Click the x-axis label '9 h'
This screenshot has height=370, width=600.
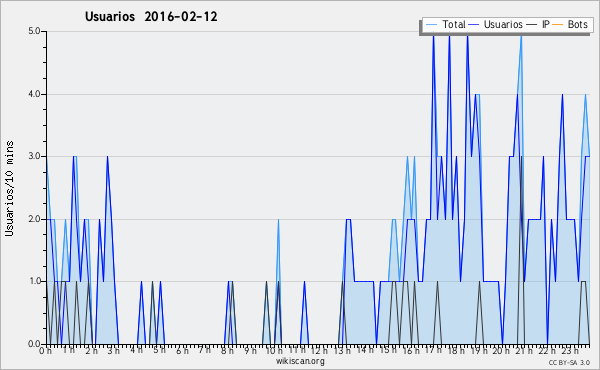point(250,350)
